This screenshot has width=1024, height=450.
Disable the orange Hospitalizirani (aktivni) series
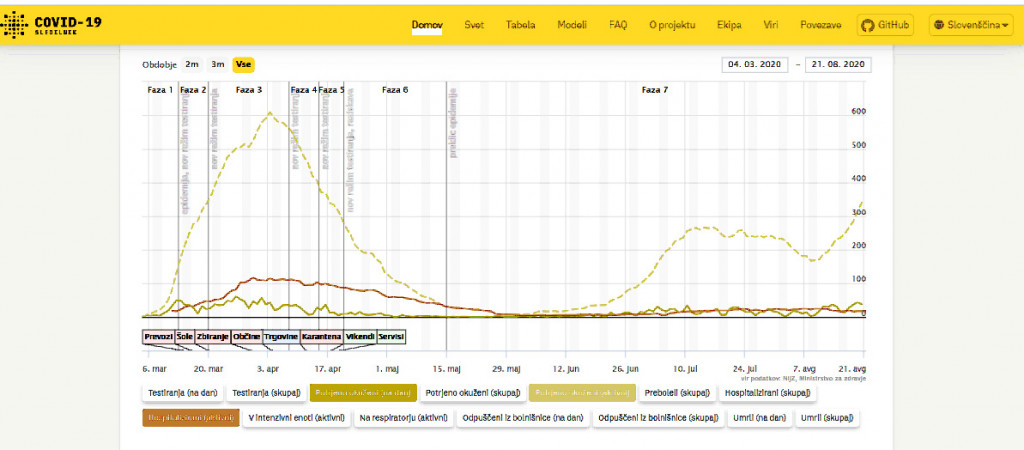pyautogui.click(x=191, y=418)
